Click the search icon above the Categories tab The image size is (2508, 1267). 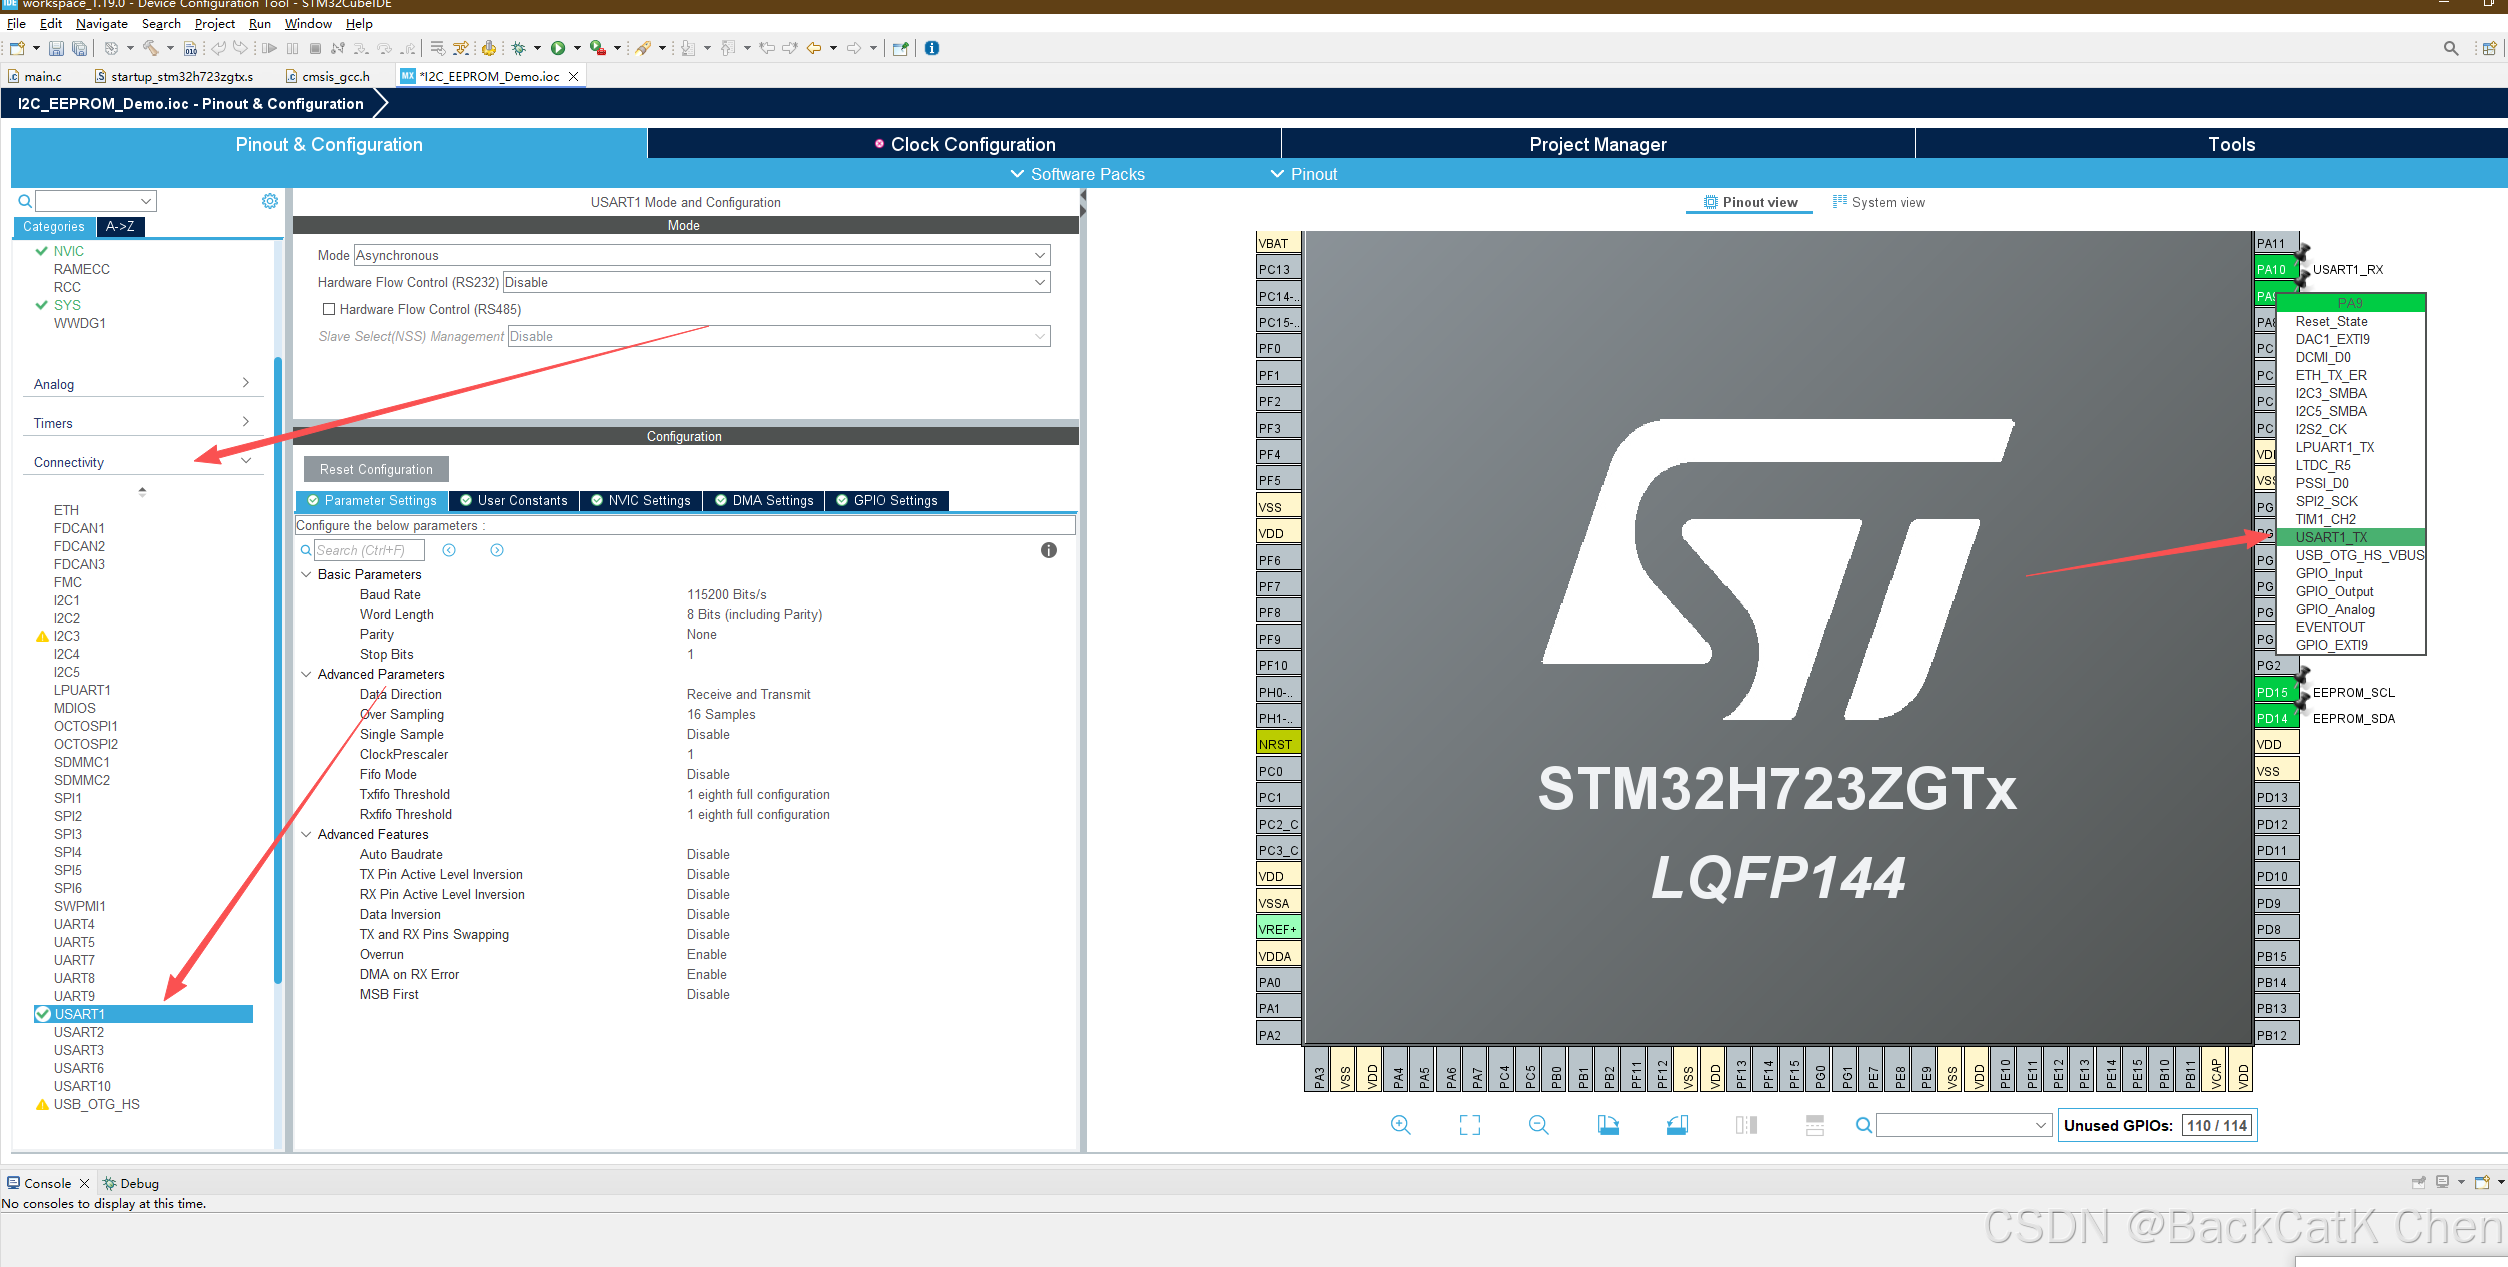pyautogui.click(x=25, y=201)
